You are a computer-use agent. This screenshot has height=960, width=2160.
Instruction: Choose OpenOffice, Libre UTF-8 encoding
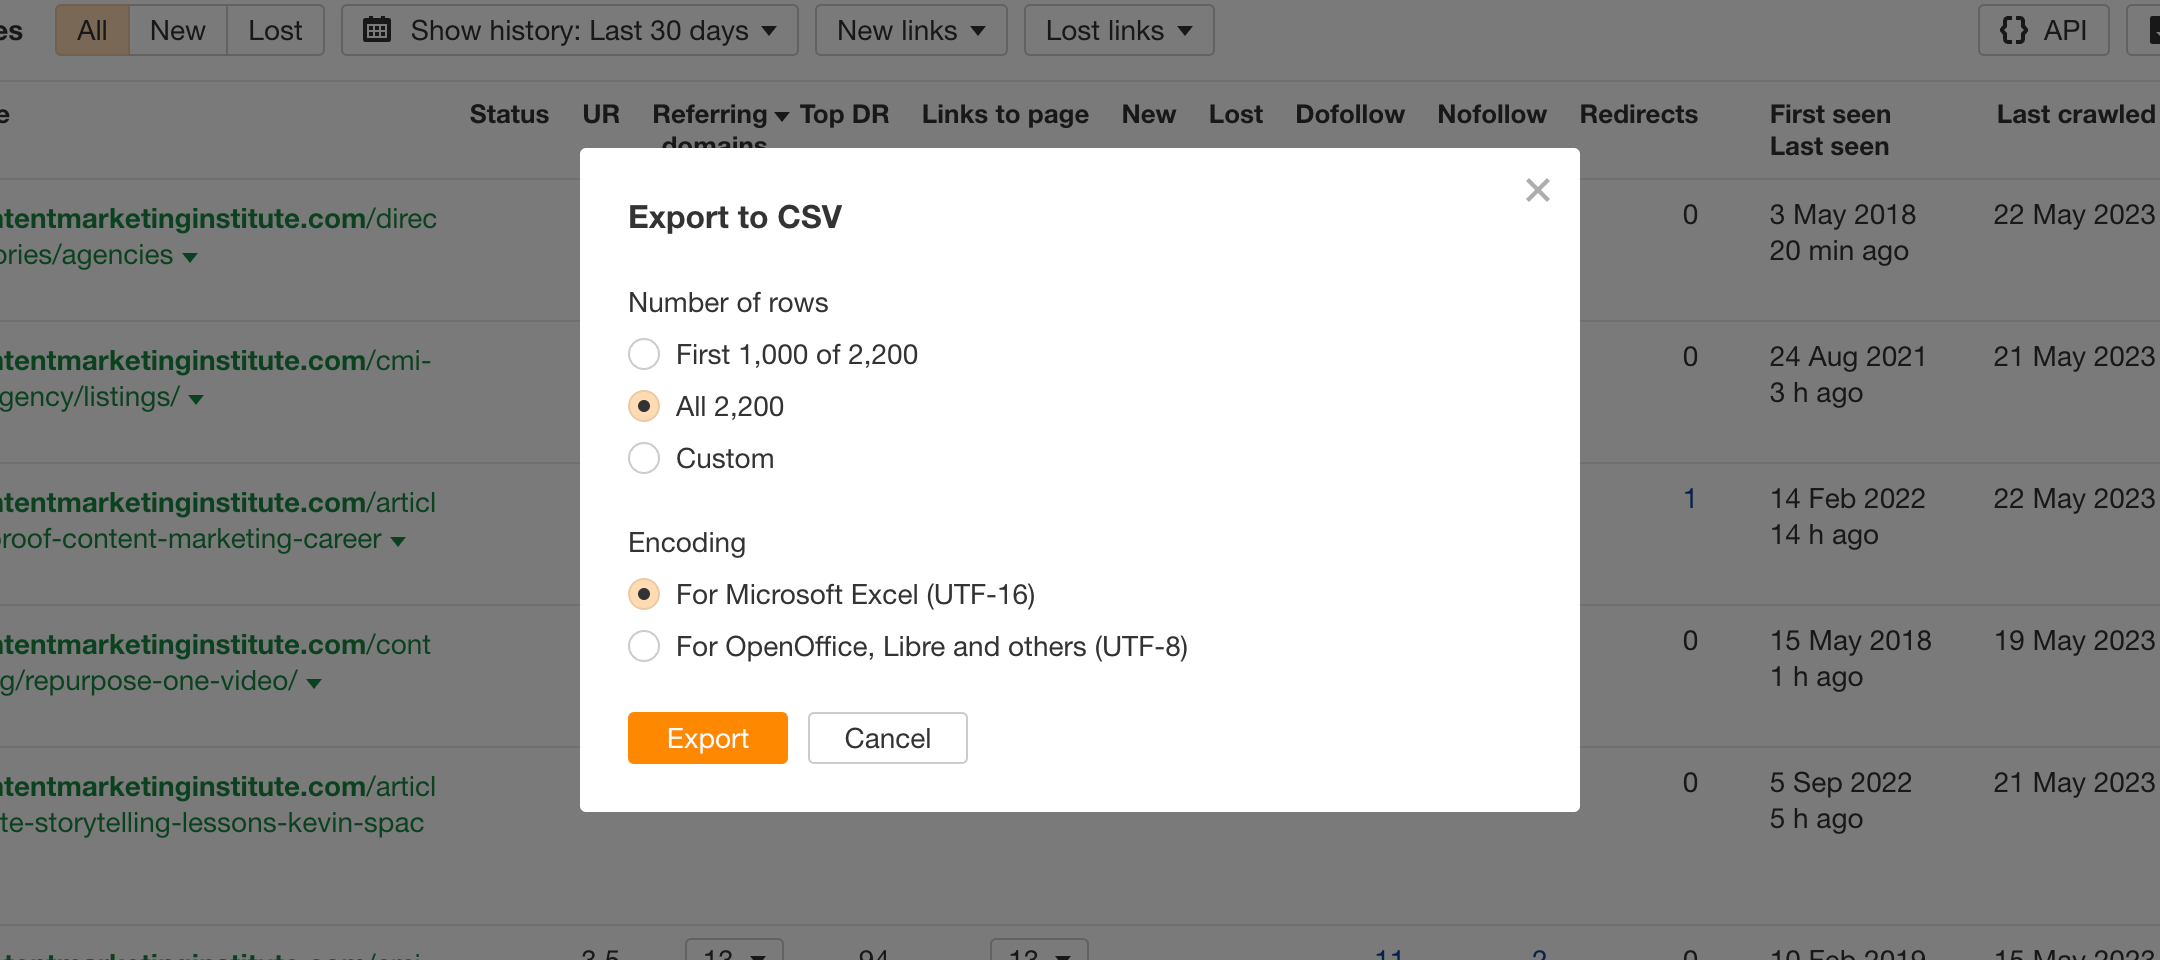[x=644, y=646]
